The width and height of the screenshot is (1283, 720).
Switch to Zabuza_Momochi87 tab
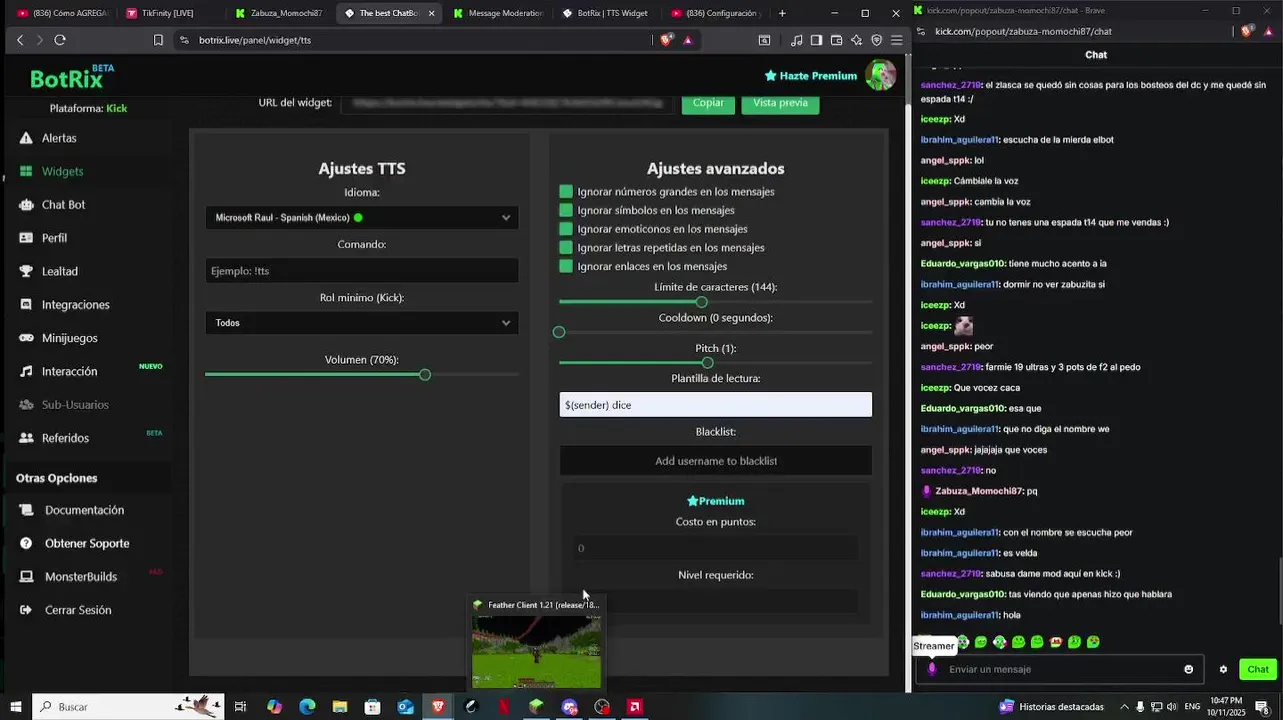click(278, 13)
